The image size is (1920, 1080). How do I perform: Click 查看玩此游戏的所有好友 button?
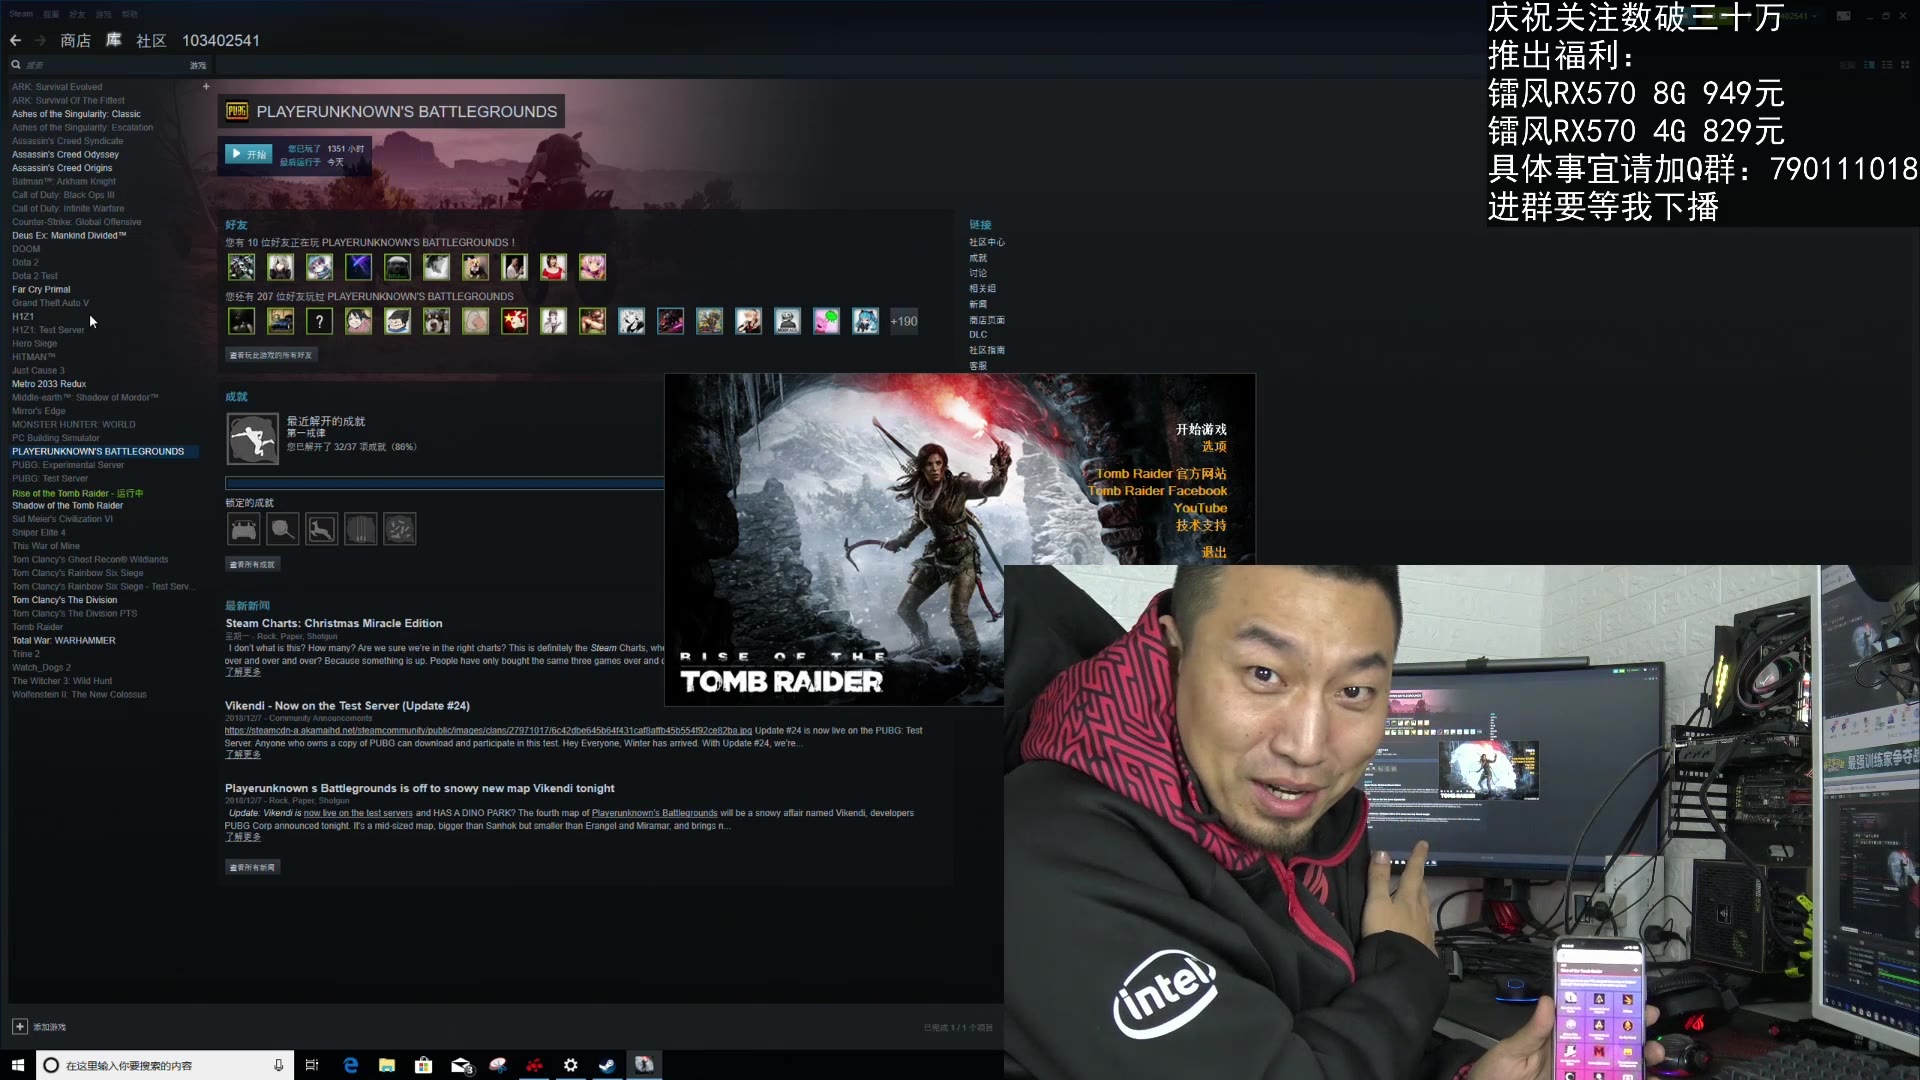271,355
